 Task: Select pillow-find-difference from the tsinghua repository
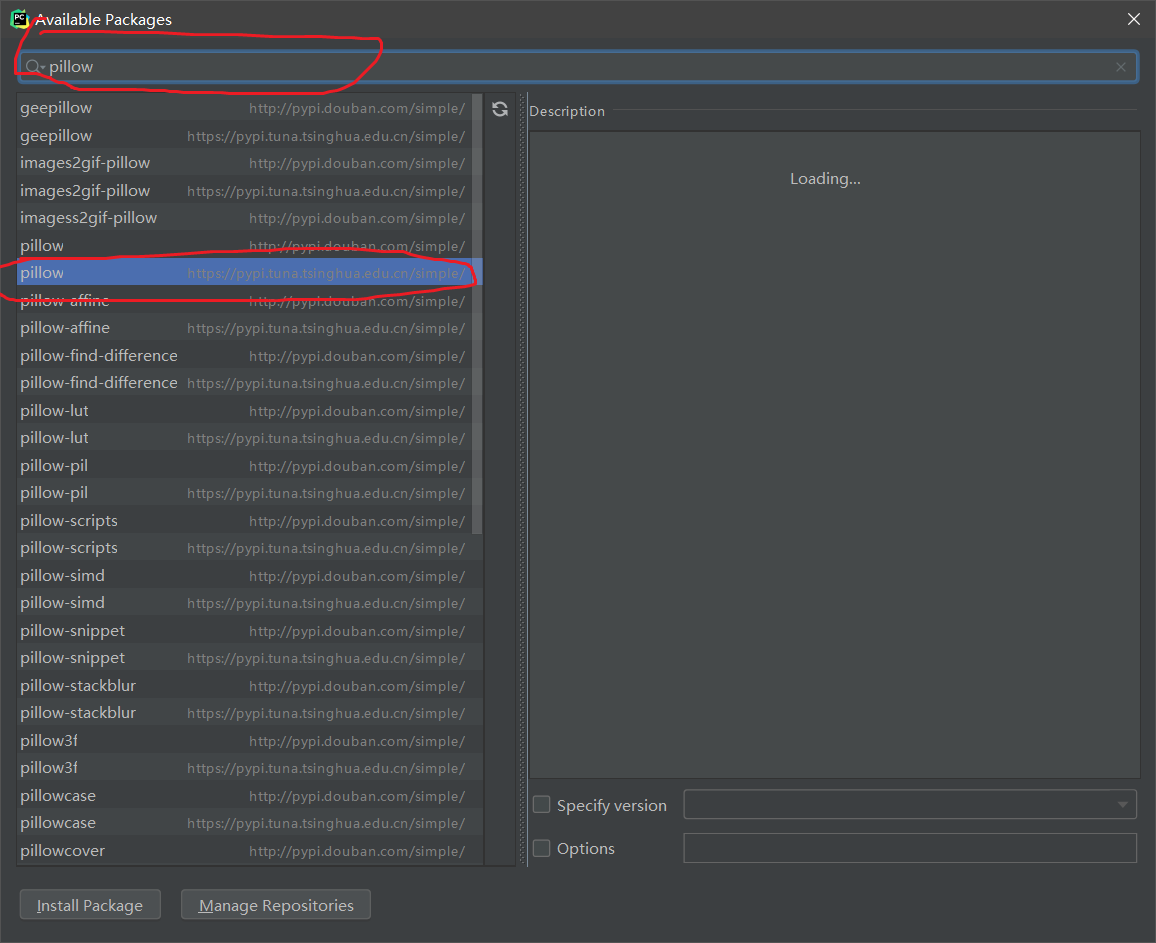pyautogui.click(x=244, y=383)
